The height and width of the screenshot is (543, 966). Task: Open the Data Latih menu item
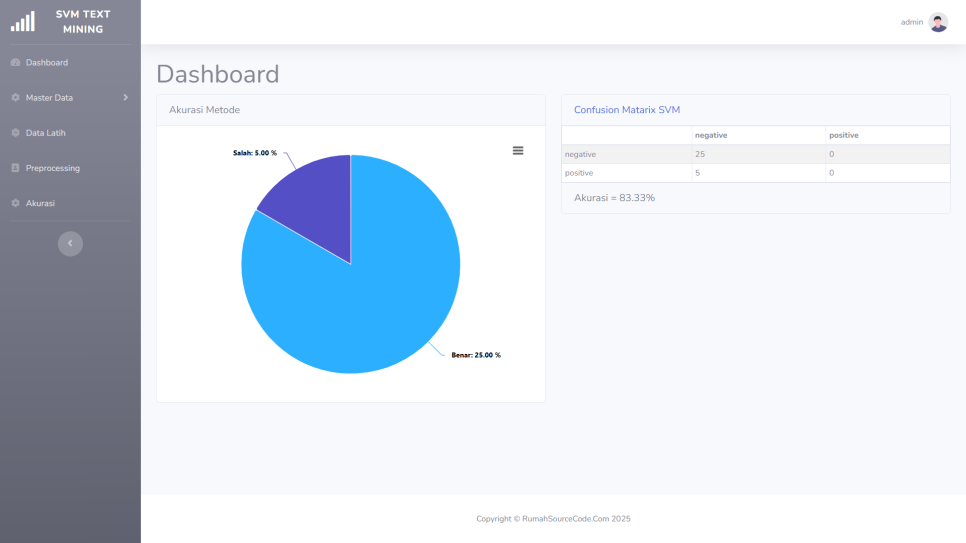pyautogui.click(x=46, y=133)
